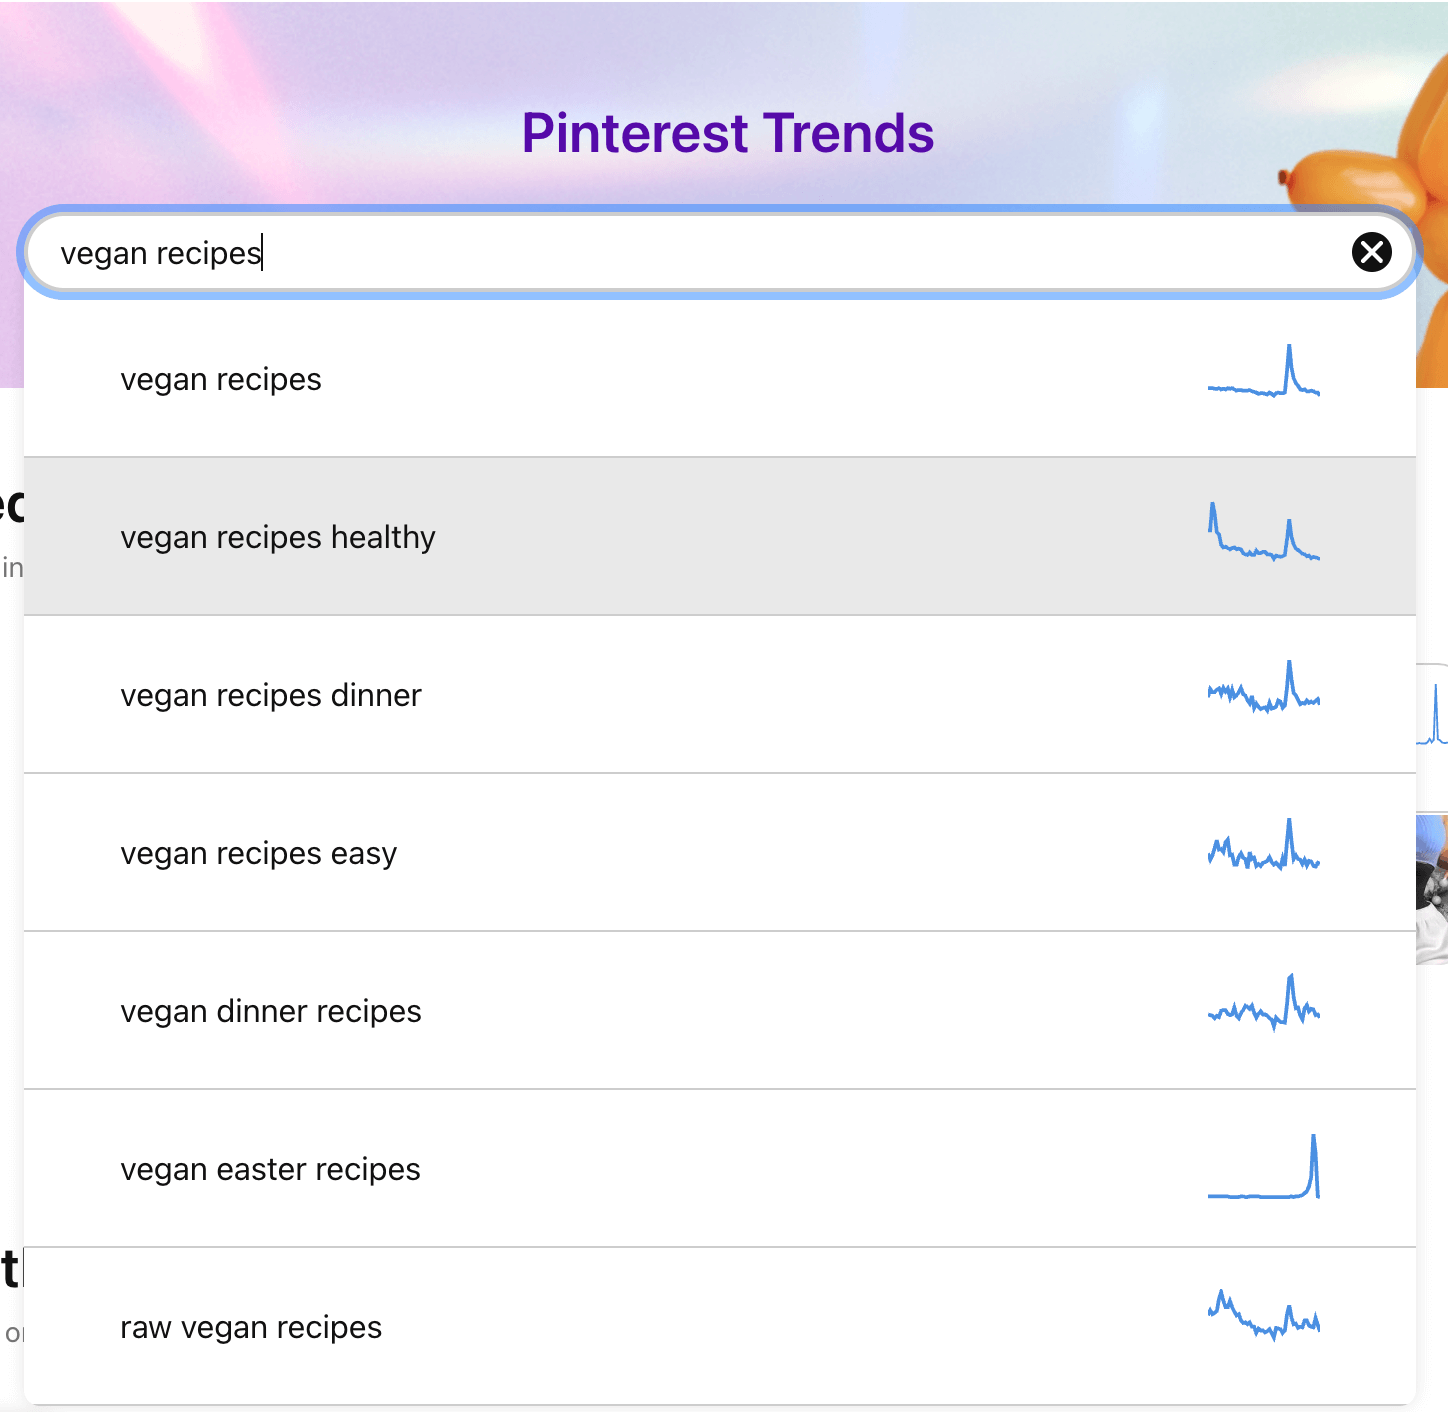1448x1412 pixels.
Task: Click the sparkline chart for 'vegan recipes'
Action: click(x=1263, y=373)
